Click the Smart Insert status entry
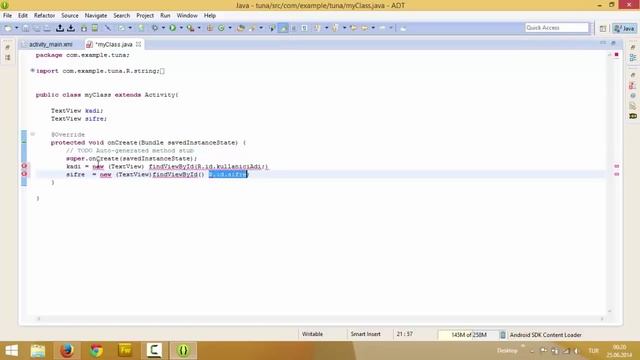Viewport: 640px width, 360px height. click(x=365, y=334)
